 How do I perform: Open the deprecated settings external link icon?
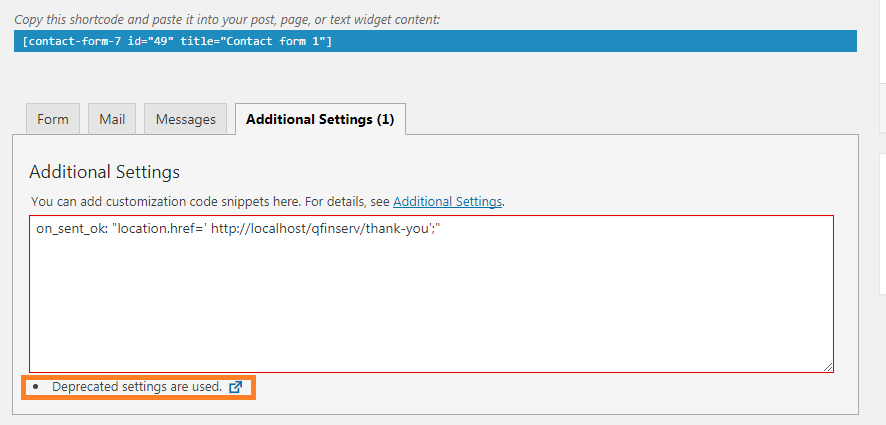click(x=236, y=387)
